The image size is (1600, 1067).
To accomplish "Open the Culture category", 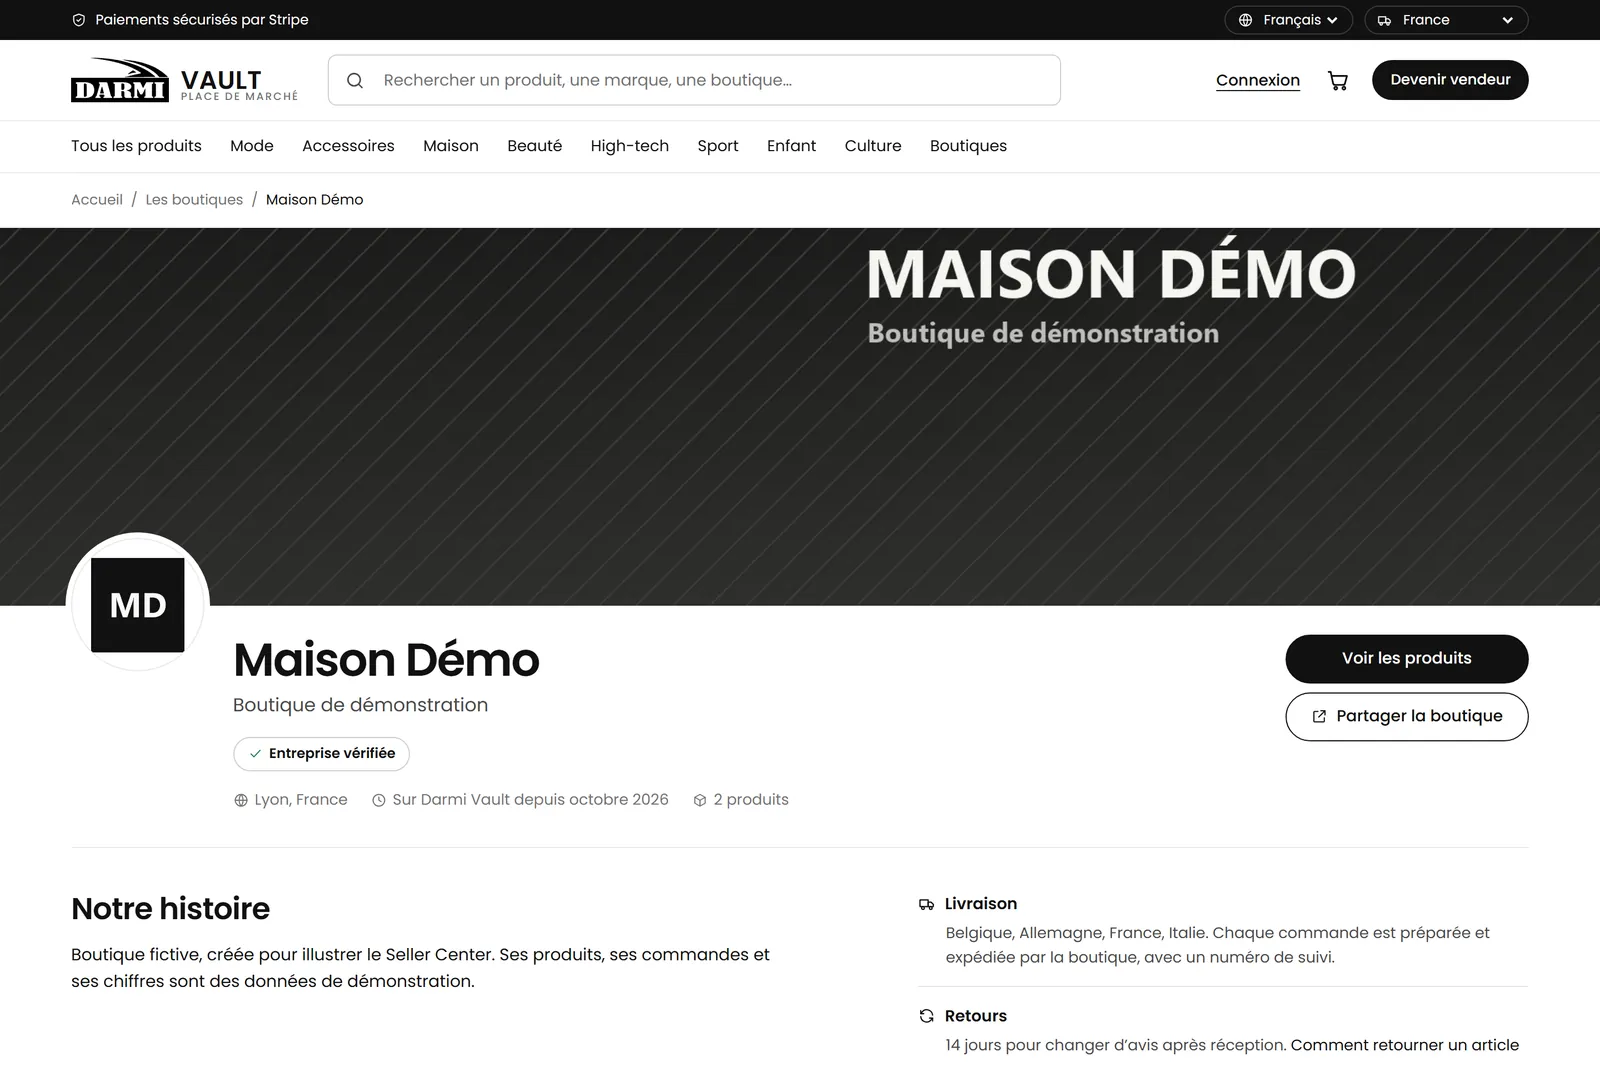I will (873, 146).
